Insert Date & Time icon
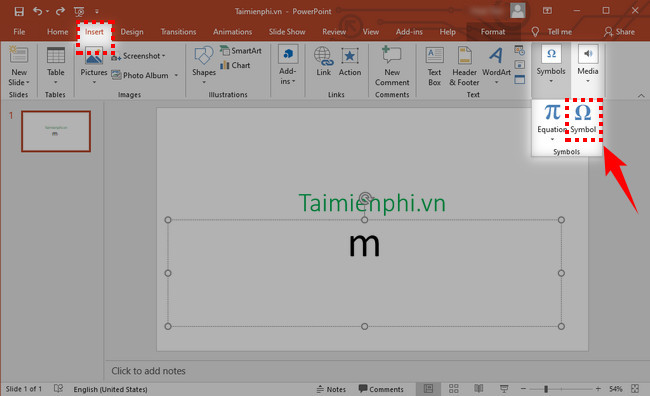650x396 pixels. [519, 51]
